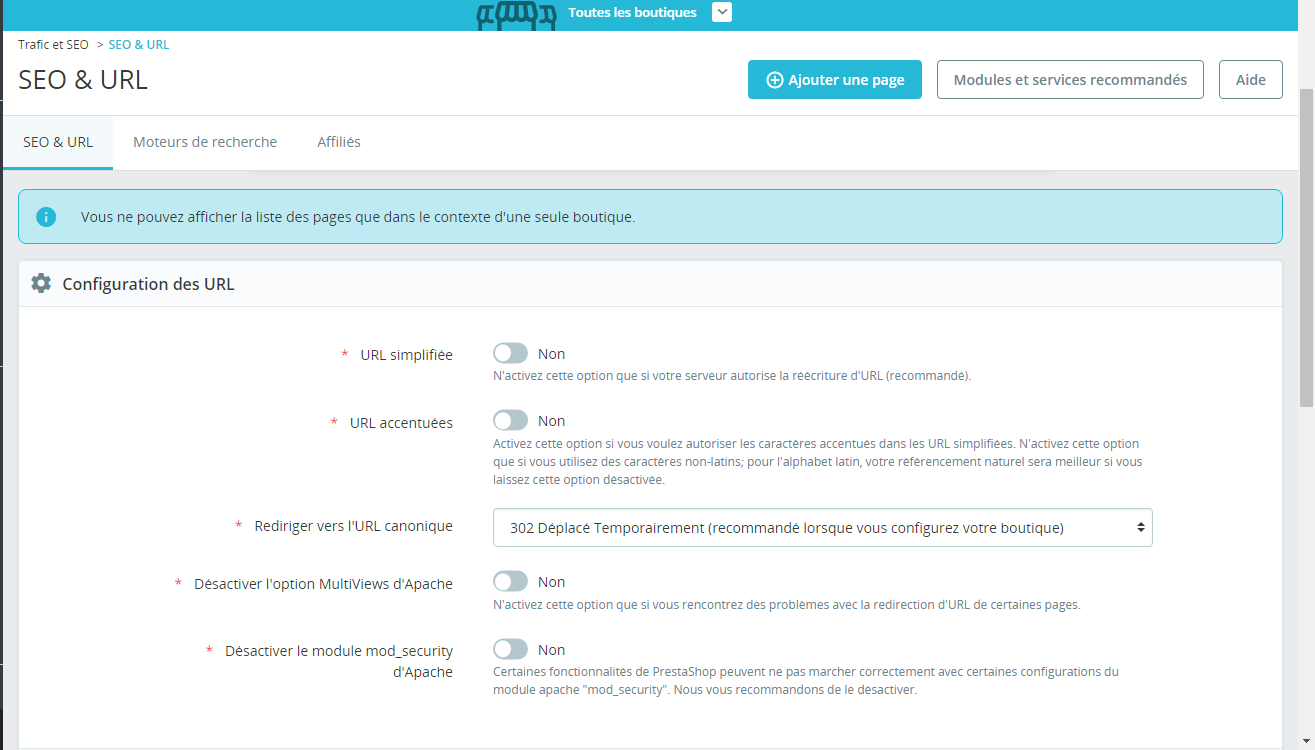Enable the URL accentuées switch

coord(510,421)
